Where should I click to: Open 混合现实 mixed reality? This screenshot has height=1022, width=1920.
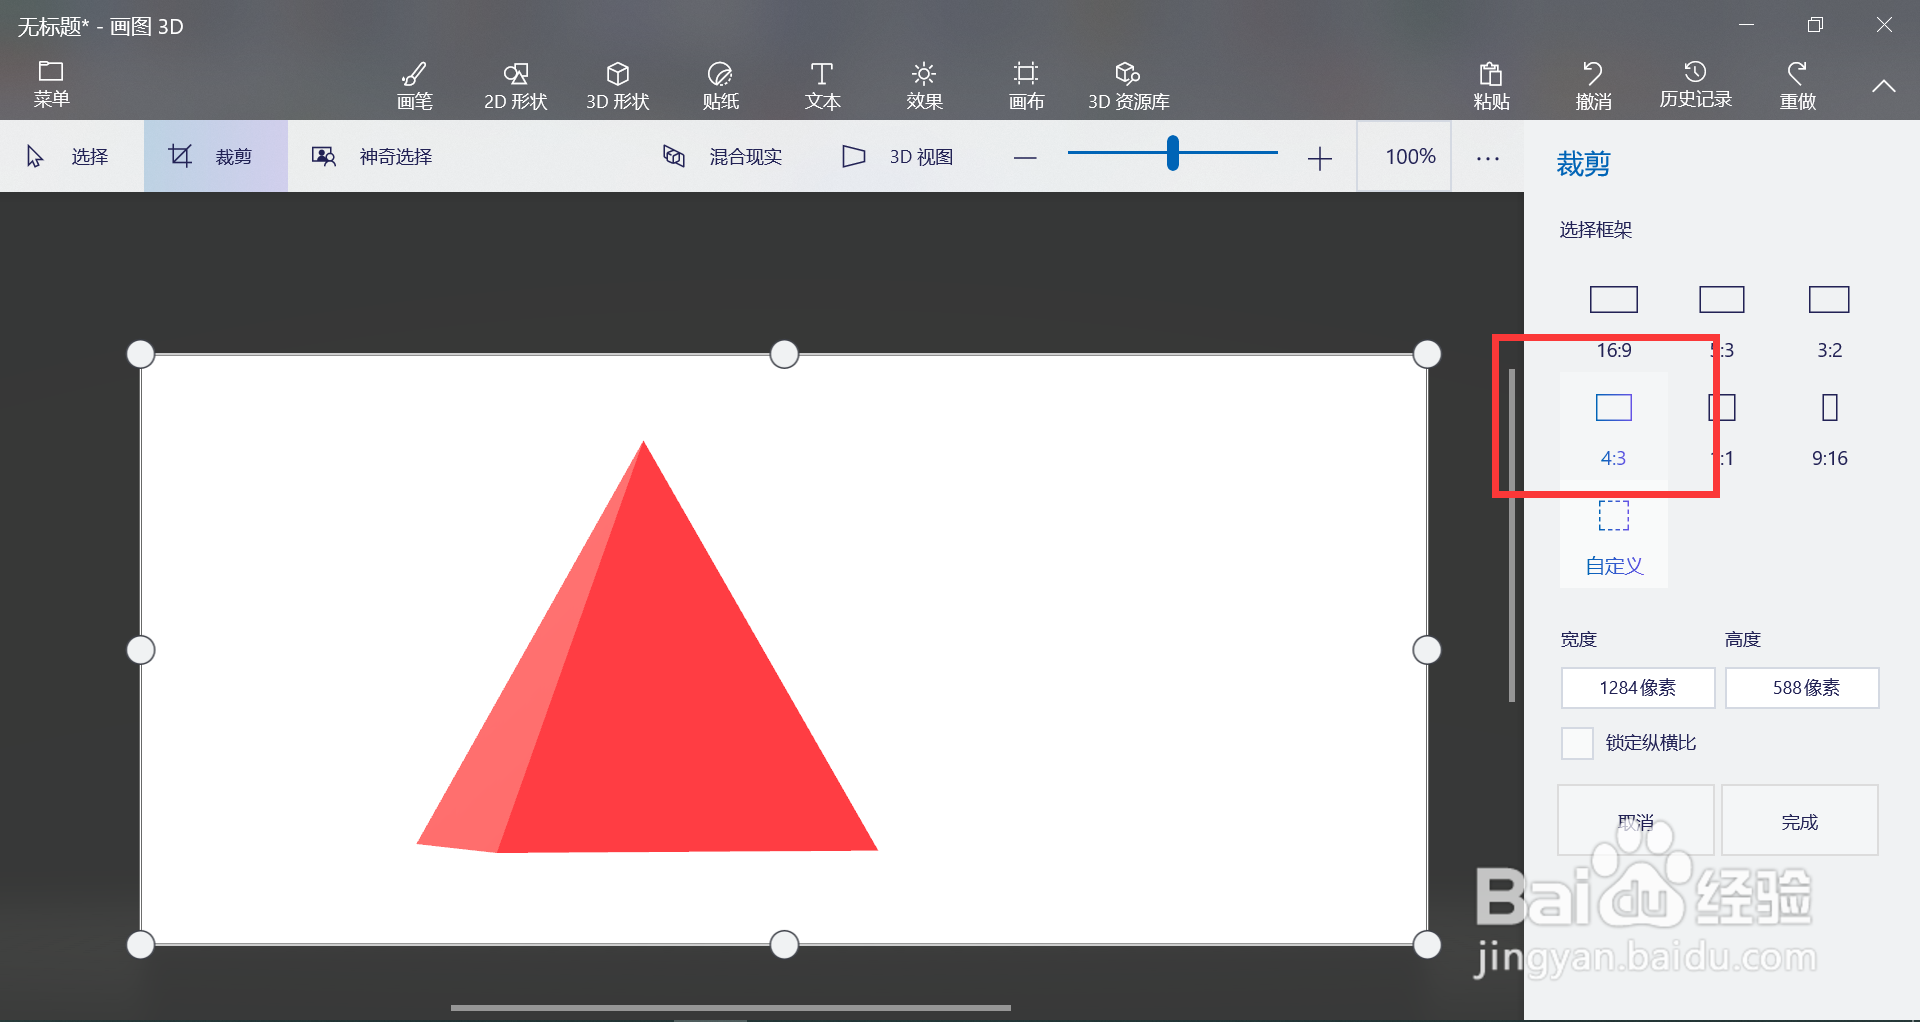click(x=722, y=156)
